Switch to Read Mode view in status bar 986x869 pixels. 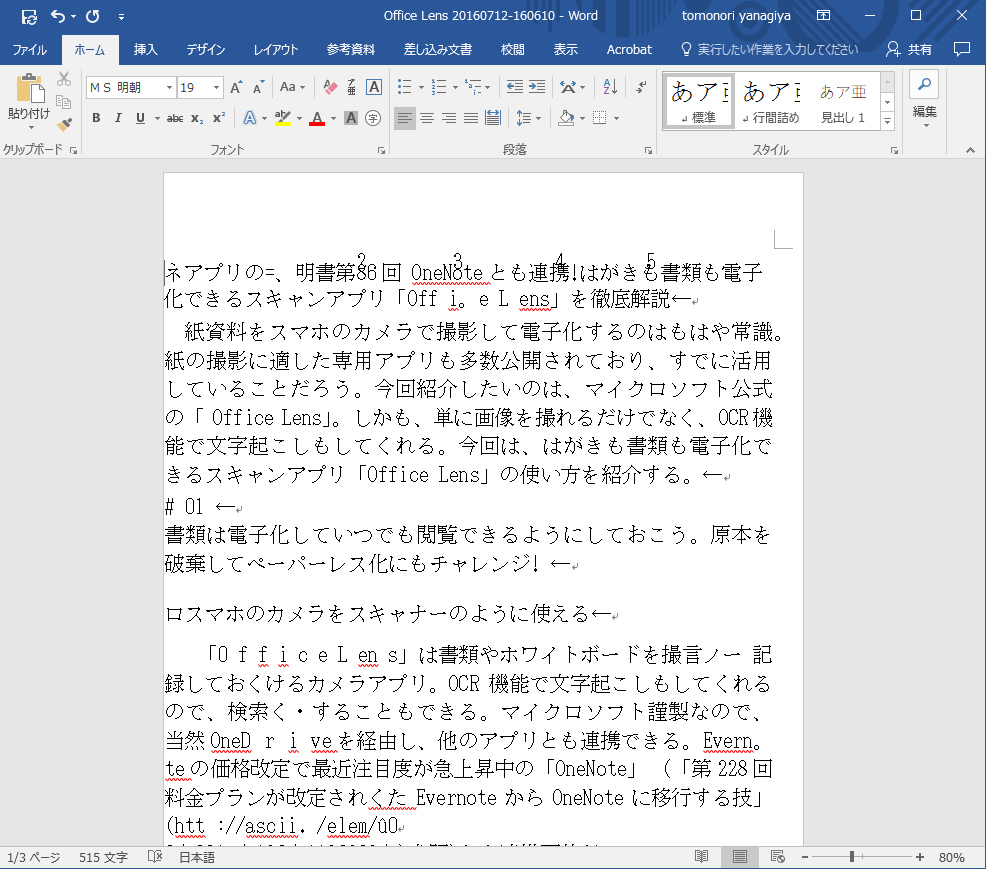pyautogui.click(x=702, y=857)
